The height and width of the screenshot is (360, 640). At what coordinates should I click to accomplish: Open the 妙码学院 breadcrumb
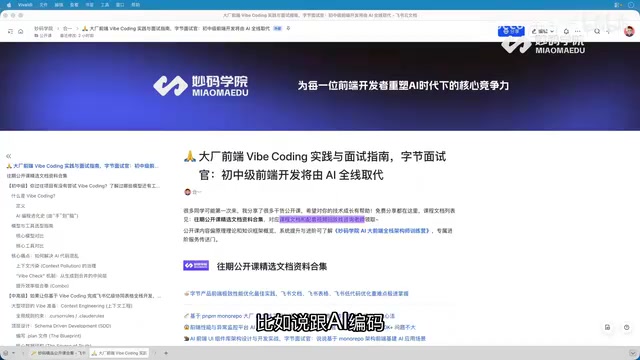43,29
